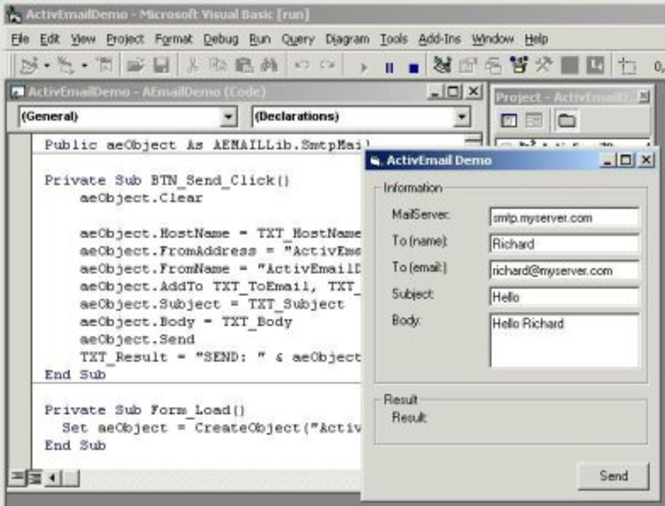The image size is (665, 506).
Task: Open the Help menu
Action: 536,39
